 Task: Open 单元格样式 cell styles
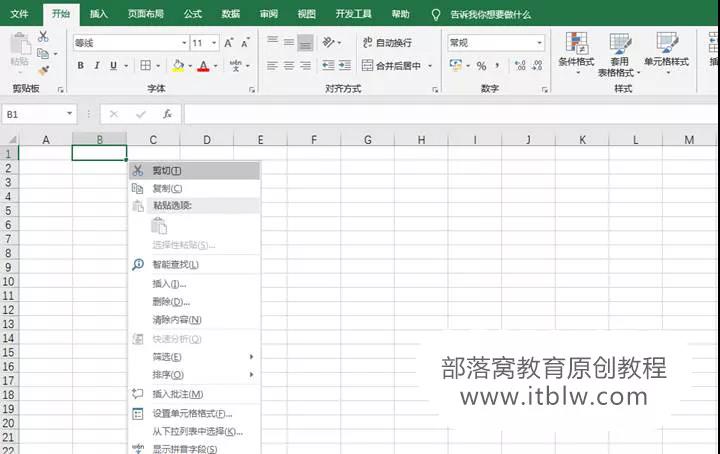tap(666, 53)
